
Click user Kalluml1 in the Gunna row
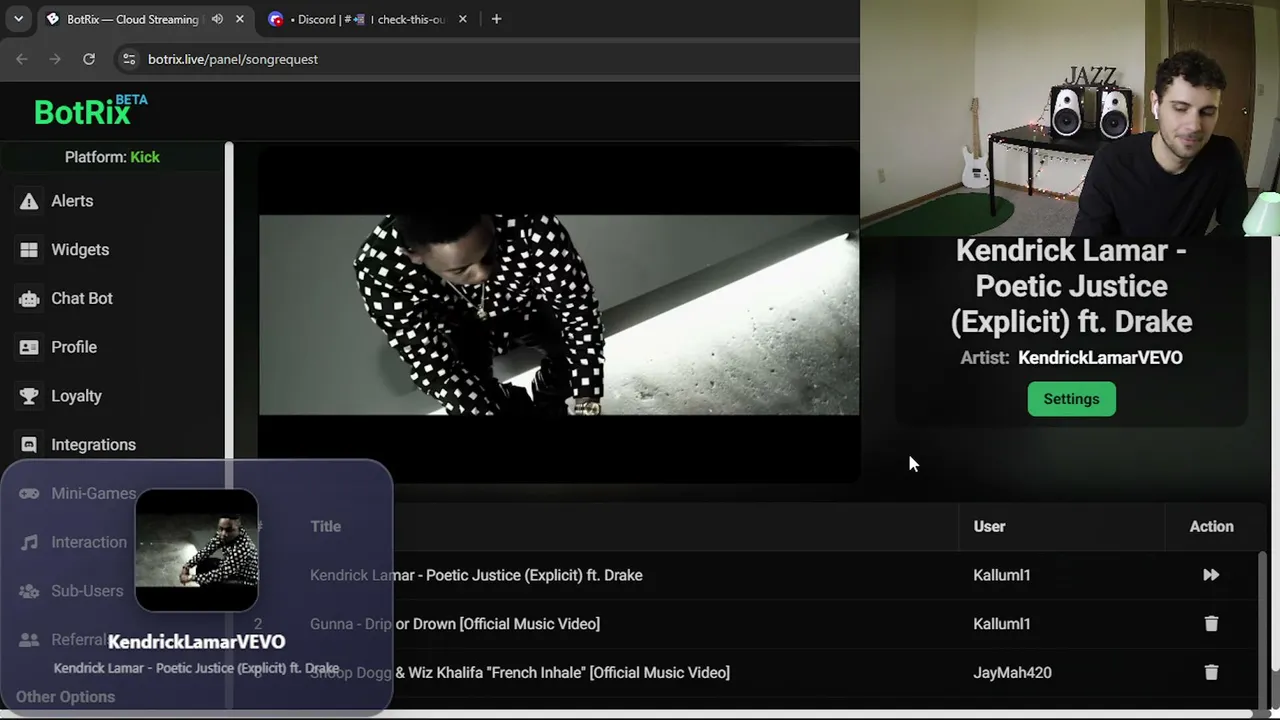click(x=1001, y=624)
